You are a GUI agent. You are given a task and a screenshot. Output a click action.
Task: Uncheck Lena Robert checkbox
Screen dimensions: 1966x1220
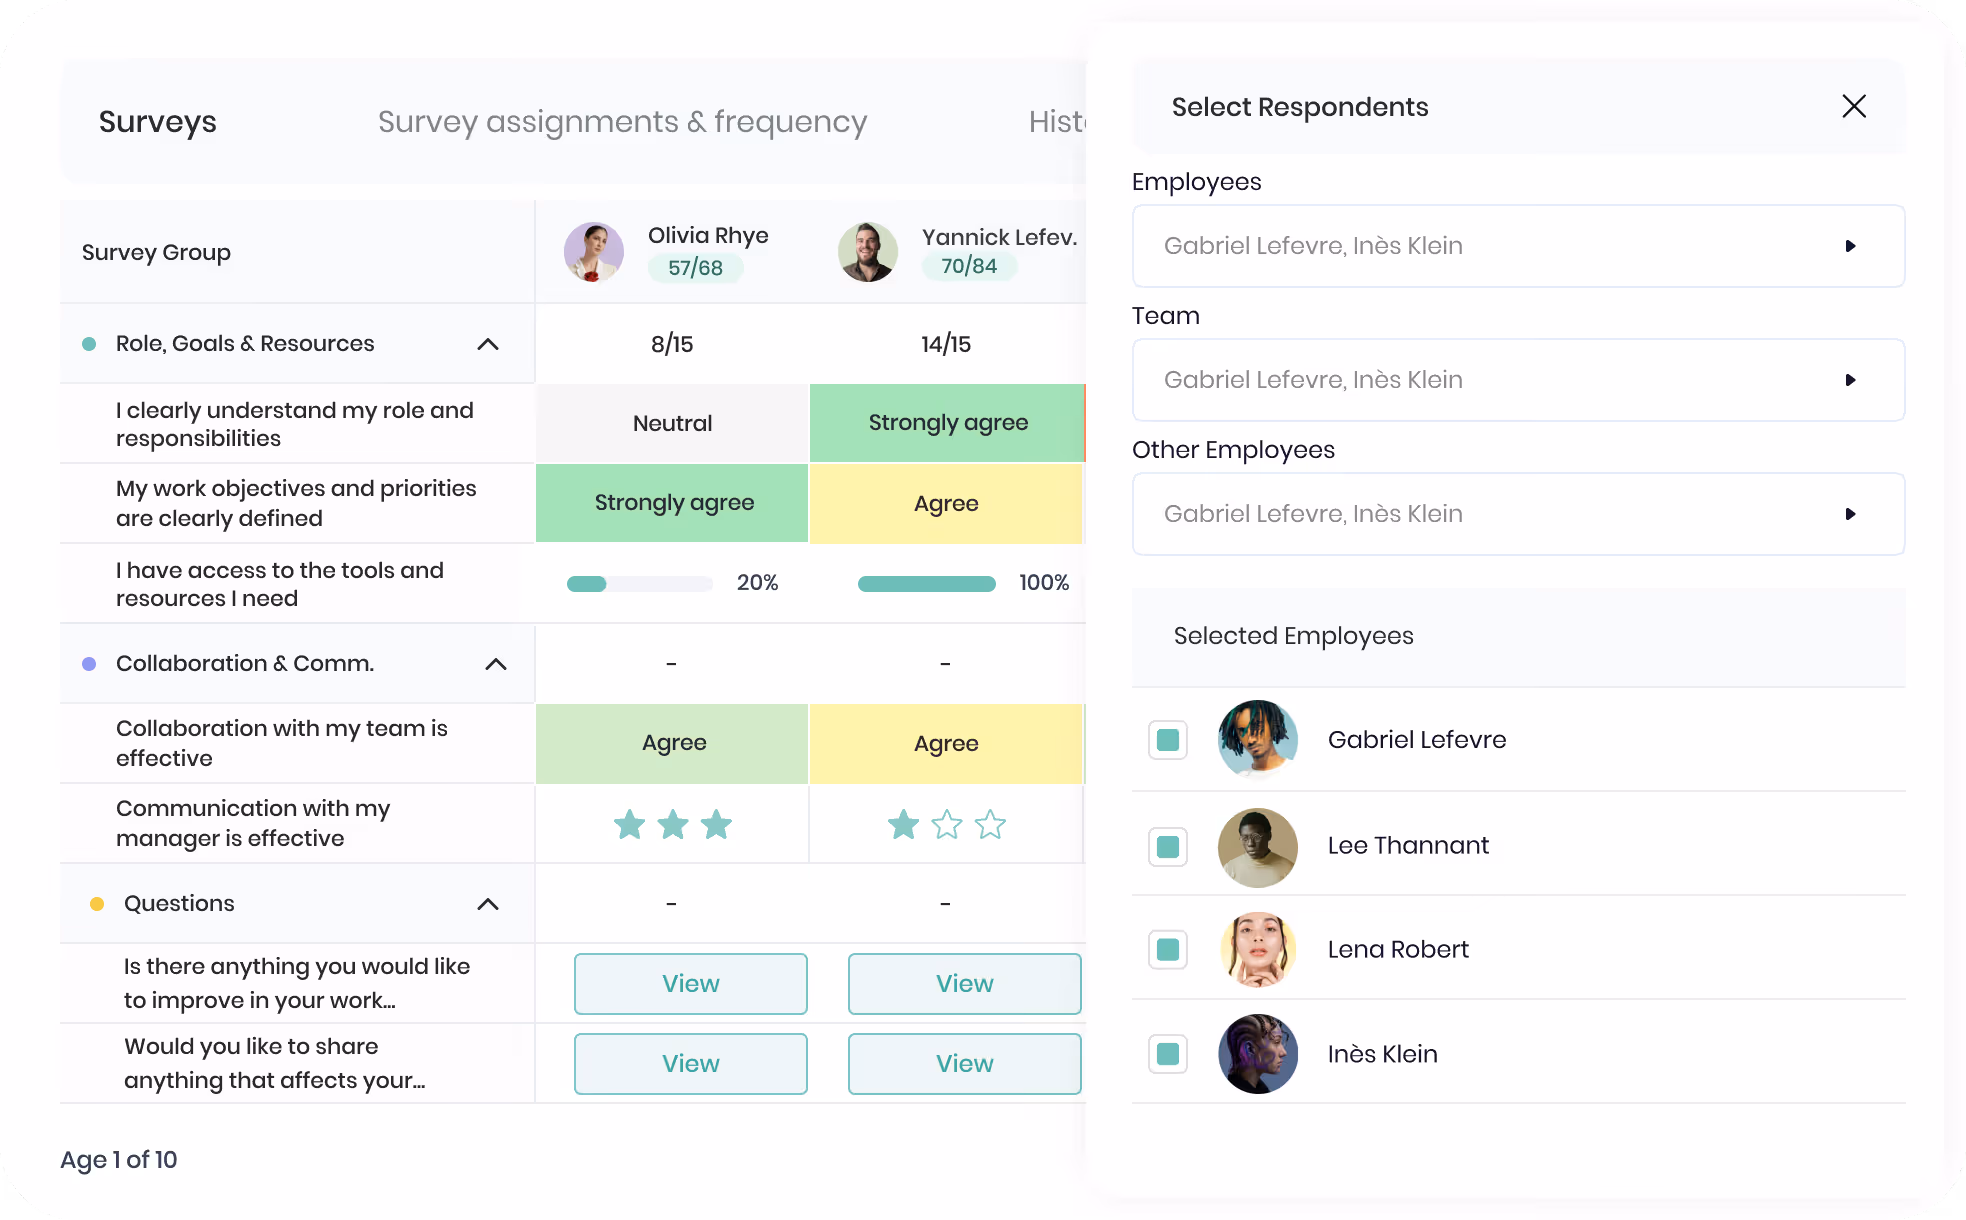pyautogui.click(x=1167, y=949)
